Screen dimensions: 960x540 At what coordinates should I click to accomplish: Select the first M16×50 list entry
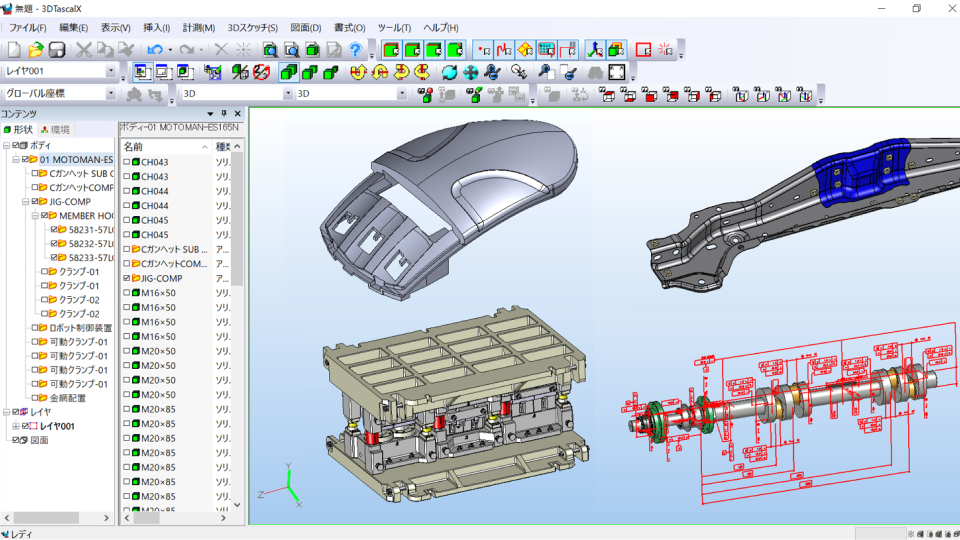158,293
